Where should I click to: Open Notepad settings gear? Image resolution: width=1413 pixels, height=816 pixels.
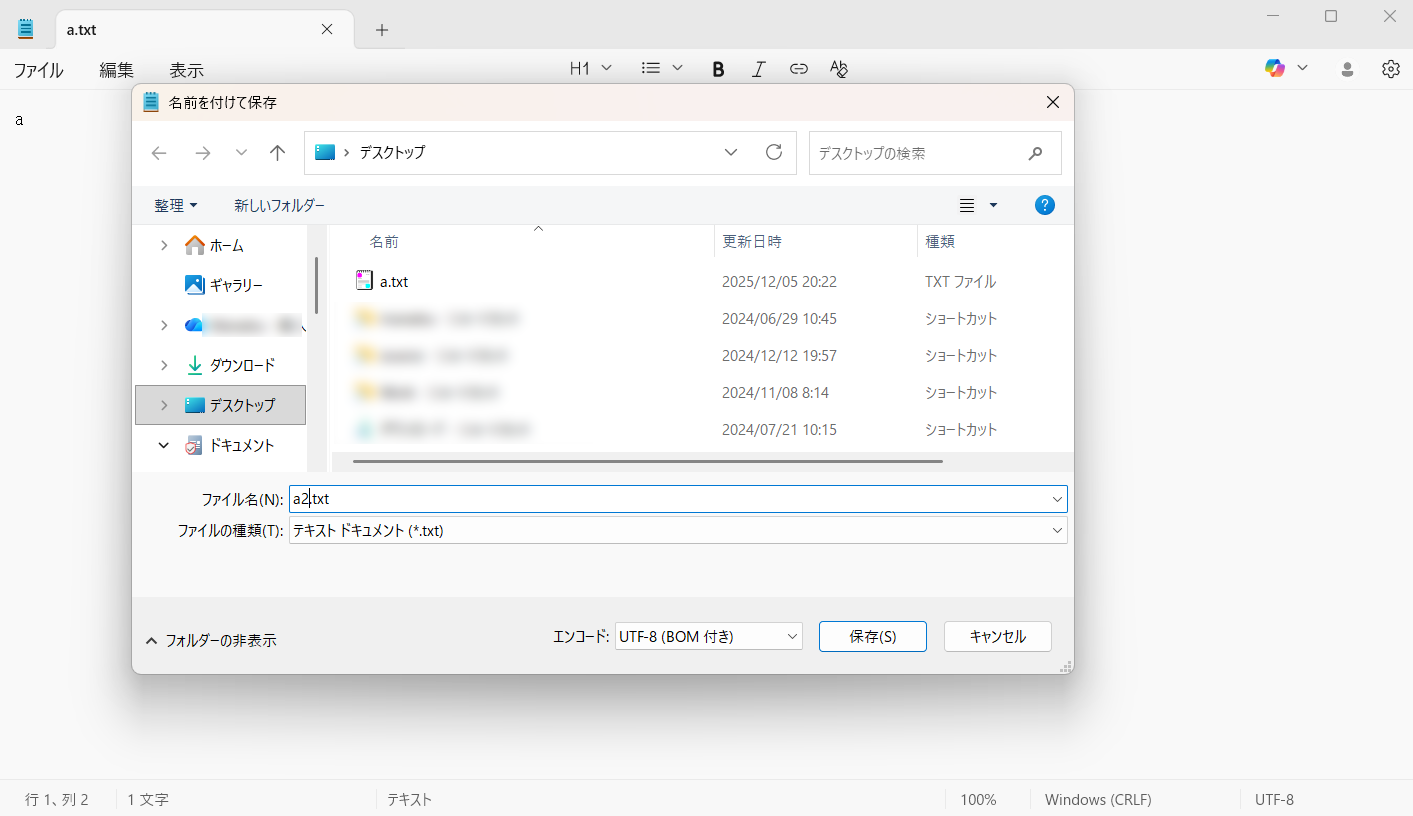[x=1390, y=69]
